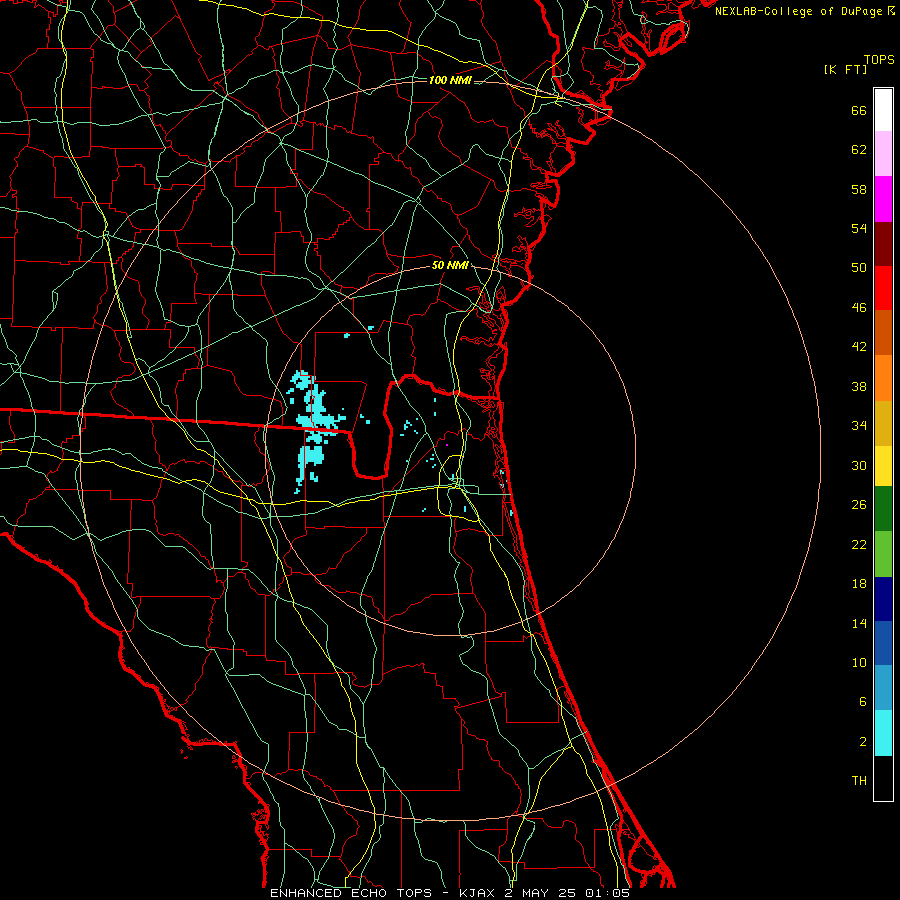The height and width of the screenshot is (900, 900).
Task: Click the 34 value on the legend
Action: 859,426
